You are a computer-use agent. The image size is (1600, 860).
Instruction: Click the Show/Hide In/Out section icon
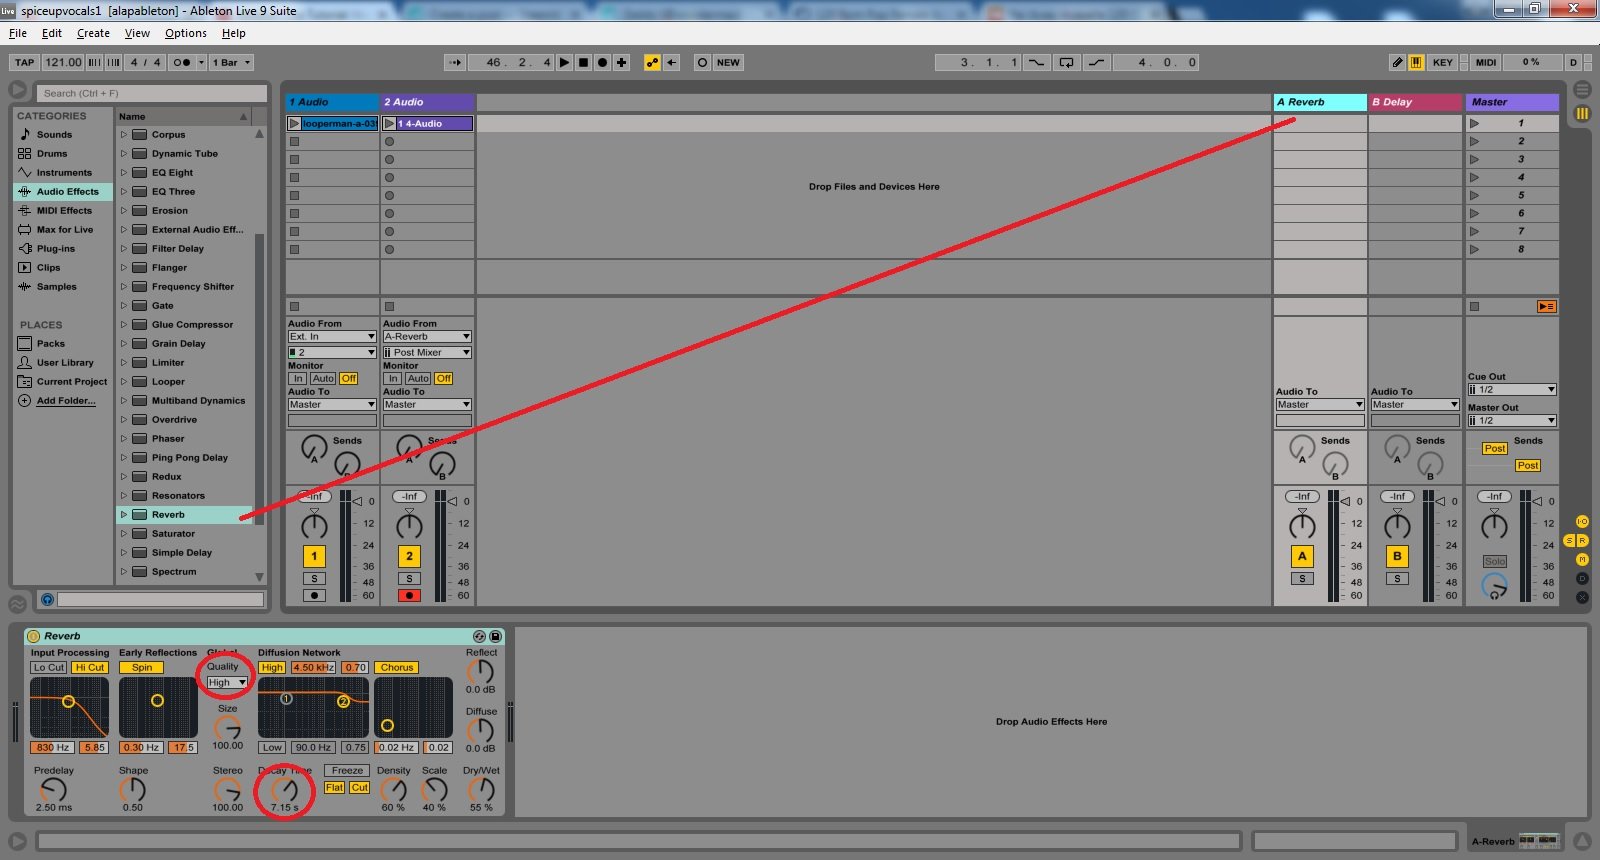click(x=1582, y=521)
